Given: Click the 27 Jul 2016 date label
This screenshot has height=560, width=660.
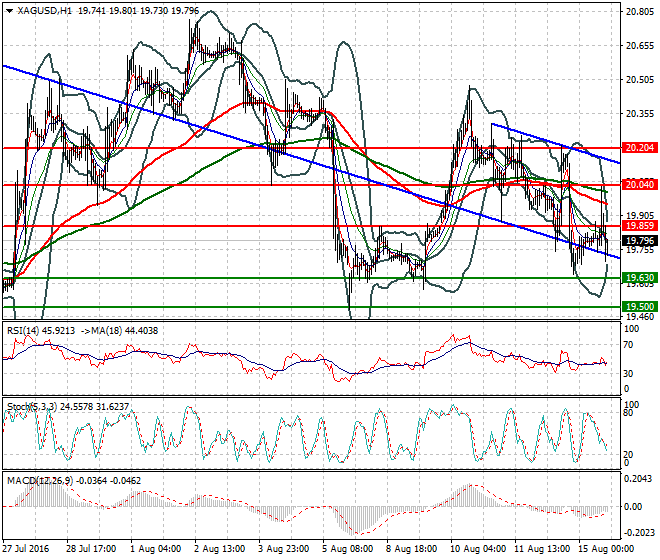Looking at the screenshot, I should pos(26,549).
